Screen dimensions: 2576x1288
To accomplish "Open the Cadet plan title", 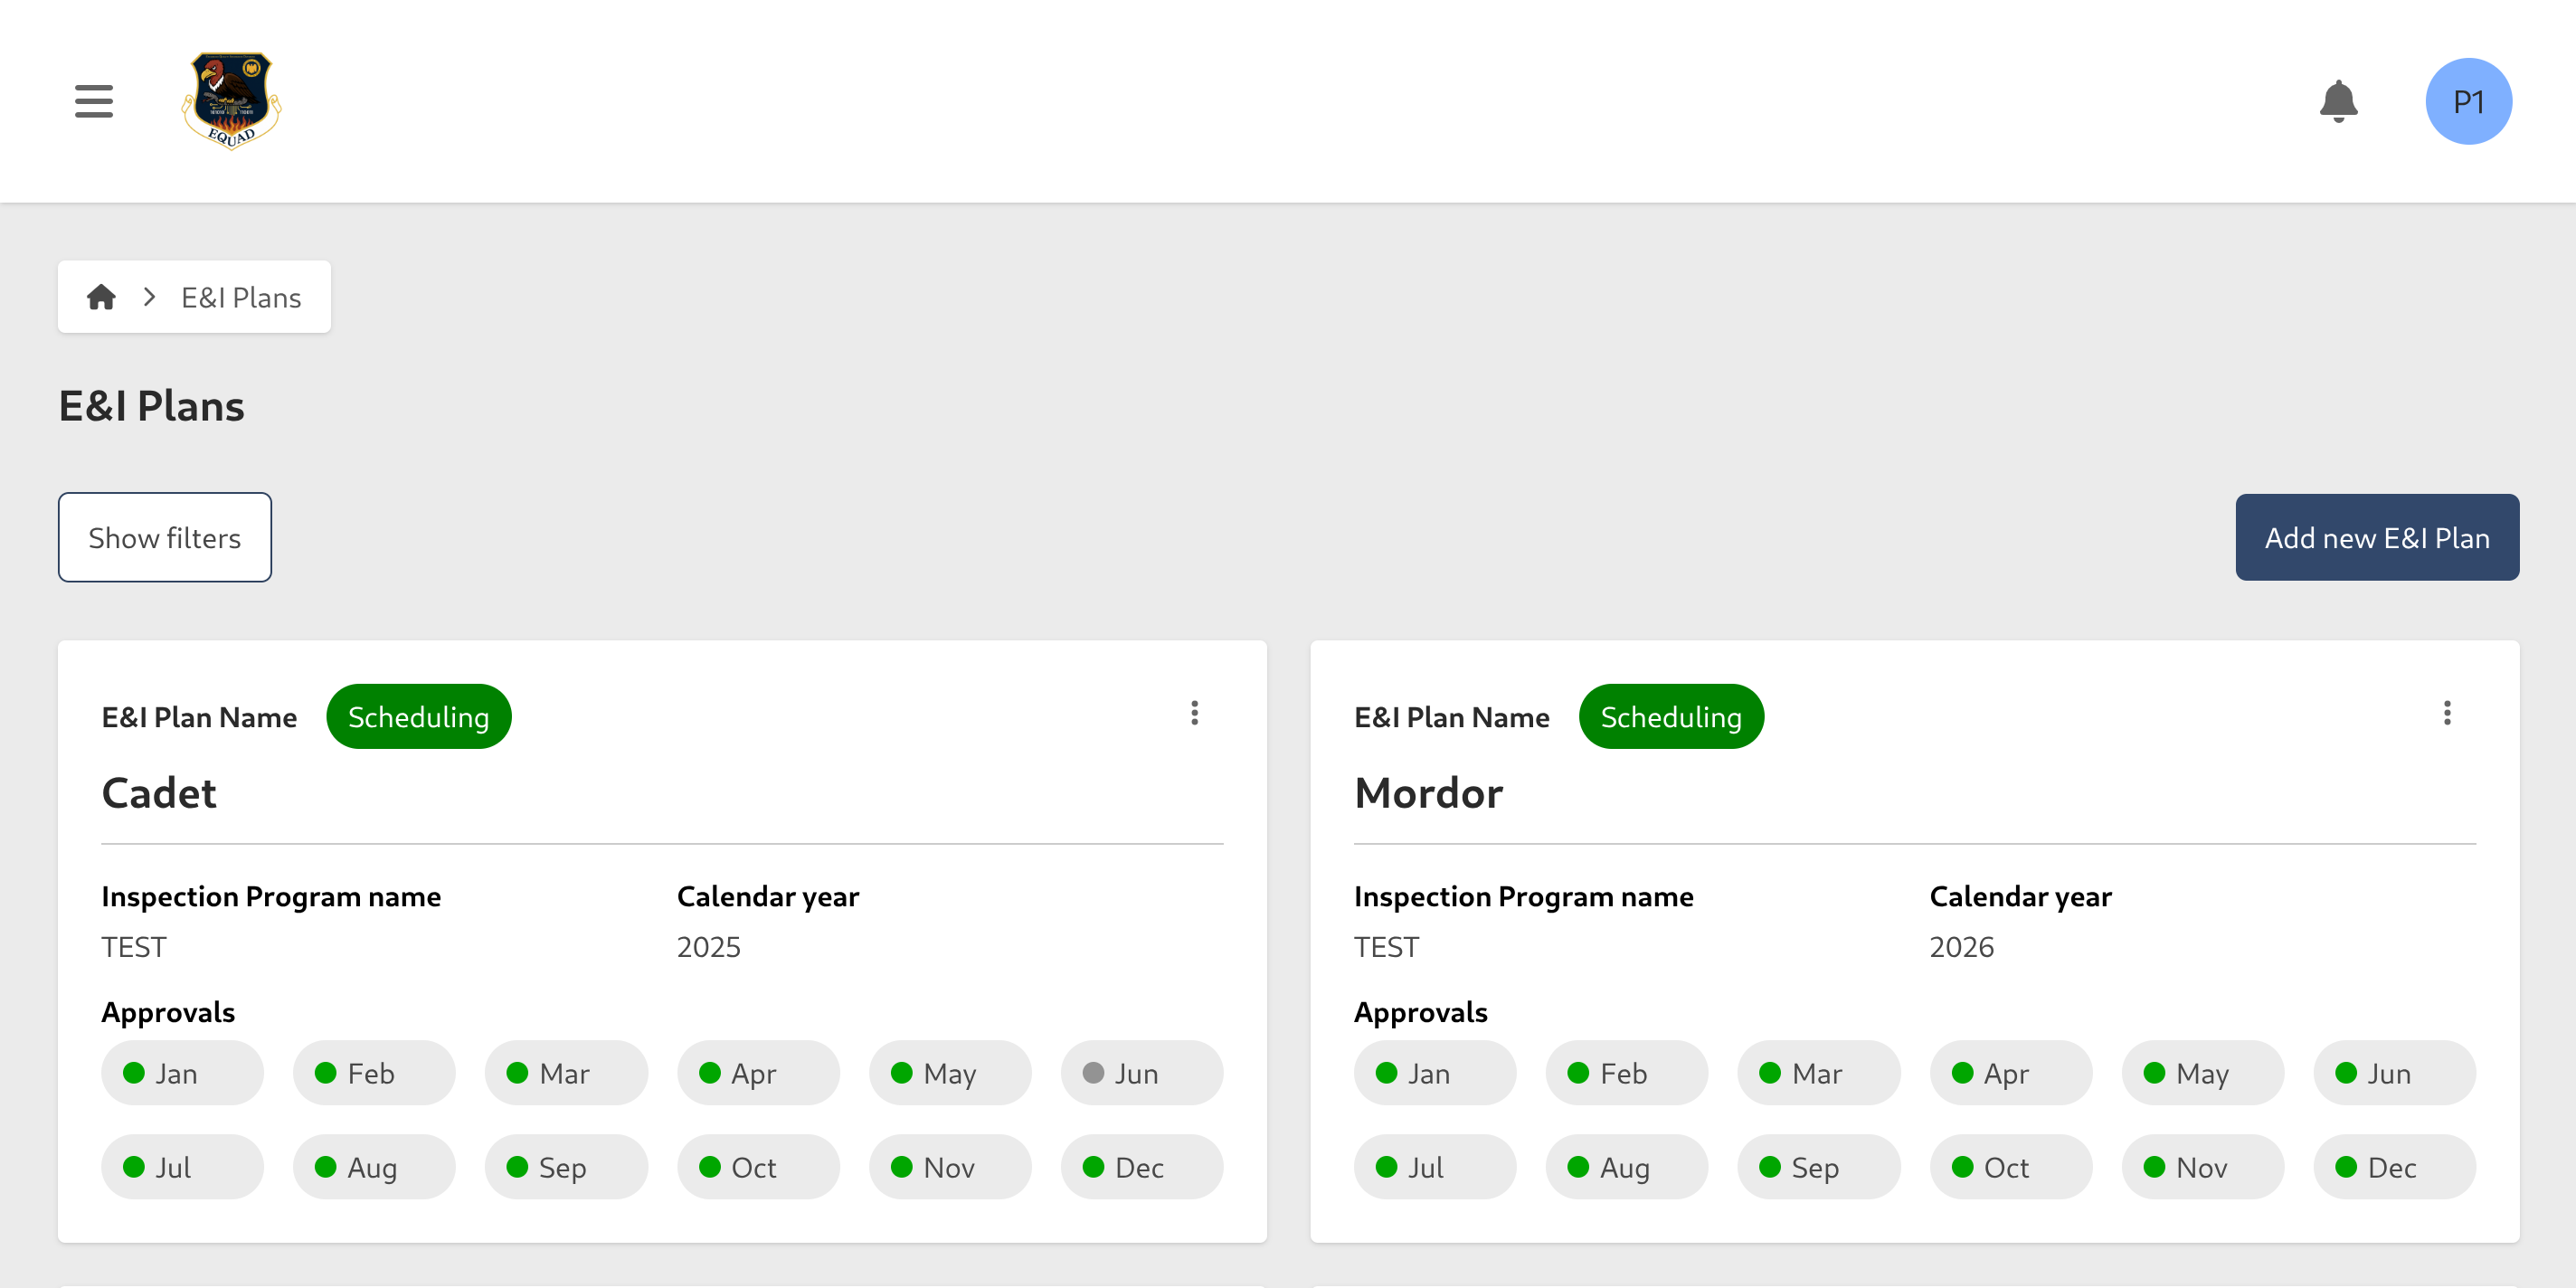I will click(159, 793).
